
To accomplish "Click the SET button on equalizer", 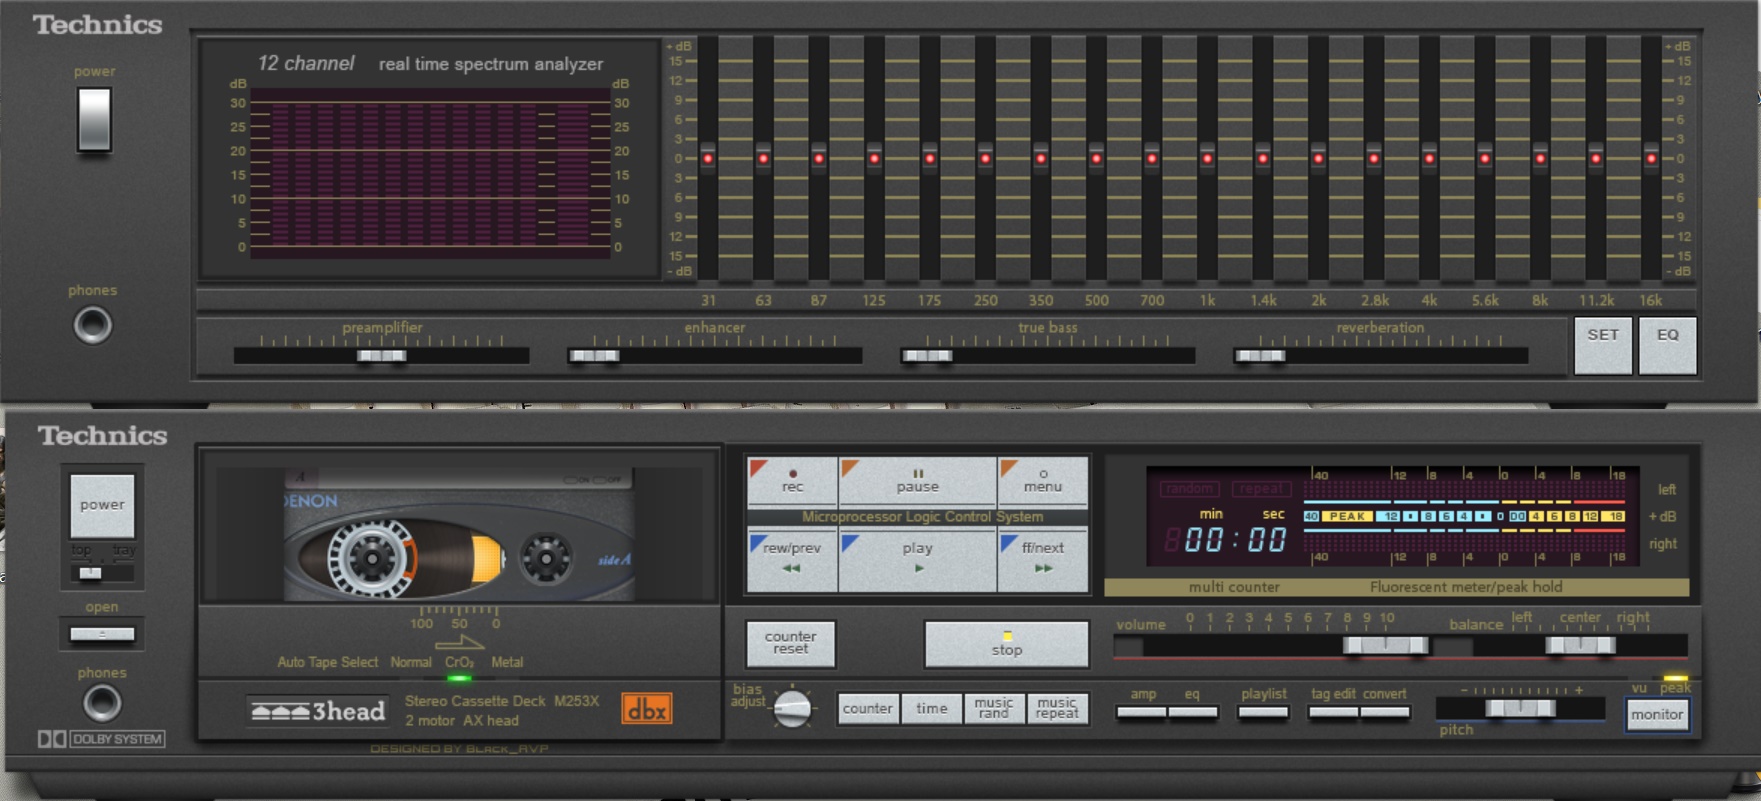I will [1603, 345].
